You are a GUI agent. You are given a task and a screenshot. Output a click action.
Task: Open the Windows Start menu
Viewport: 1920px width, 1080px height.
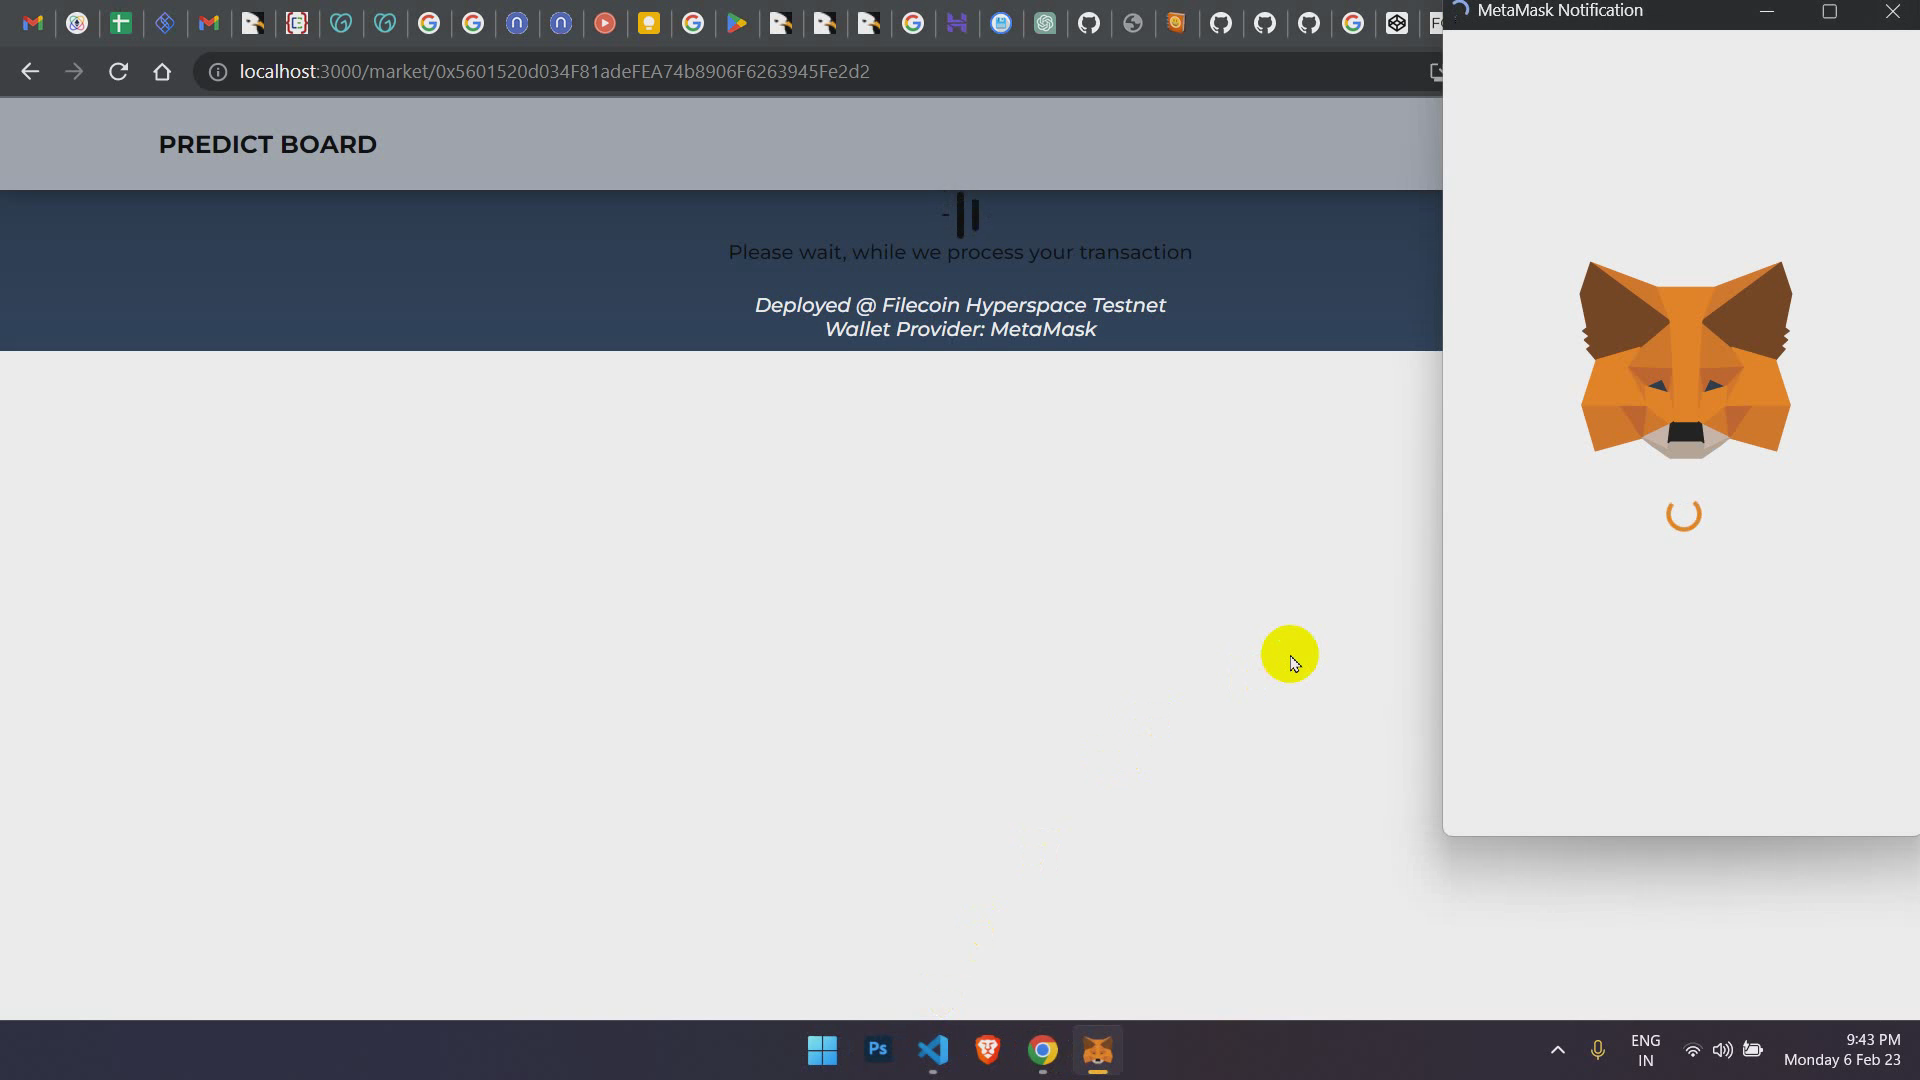(822, 1050)
